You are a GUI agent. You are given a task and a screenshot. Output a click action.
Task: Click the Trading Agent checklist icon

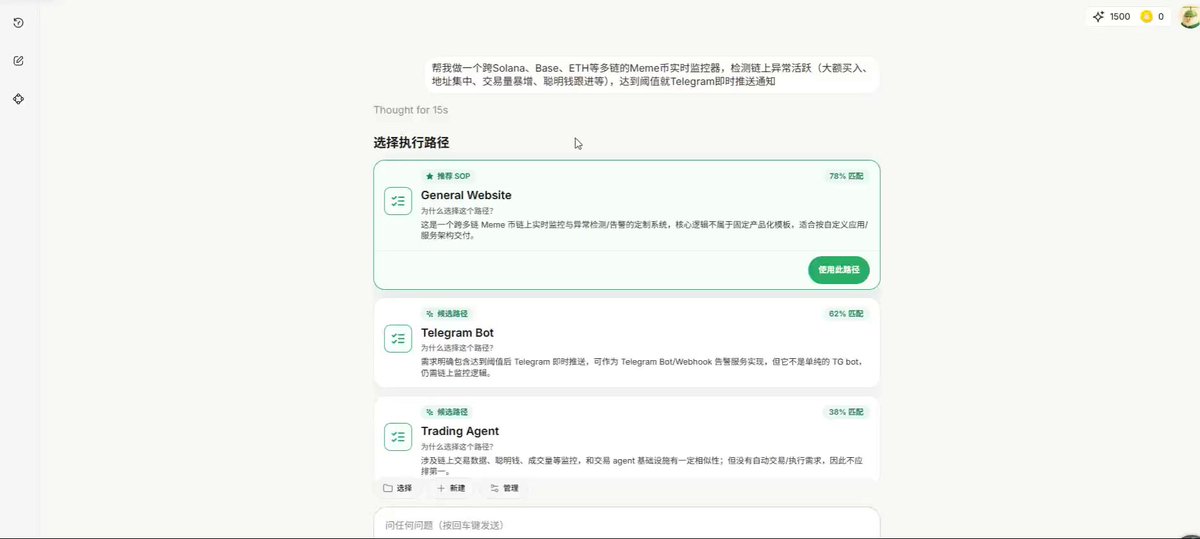coord(398,437)
